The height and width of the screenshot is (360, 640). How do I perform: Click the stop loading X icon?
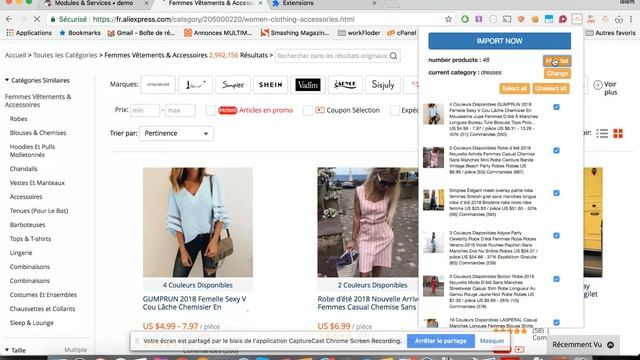[x=36, y=19]
